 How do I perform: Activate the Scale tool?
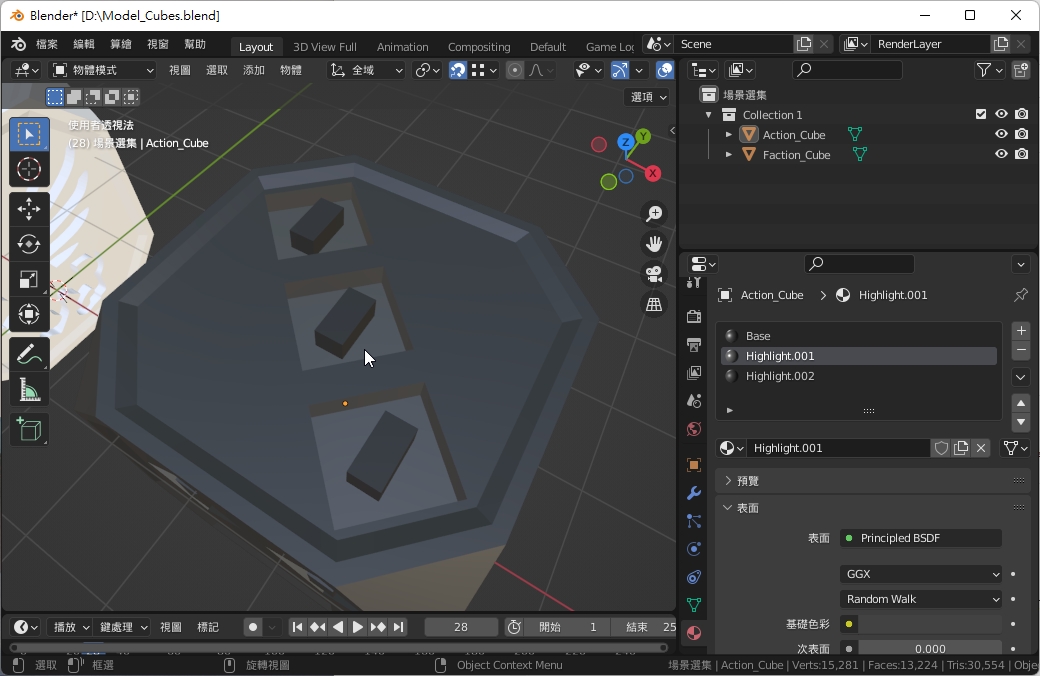(x=29, y=280)
